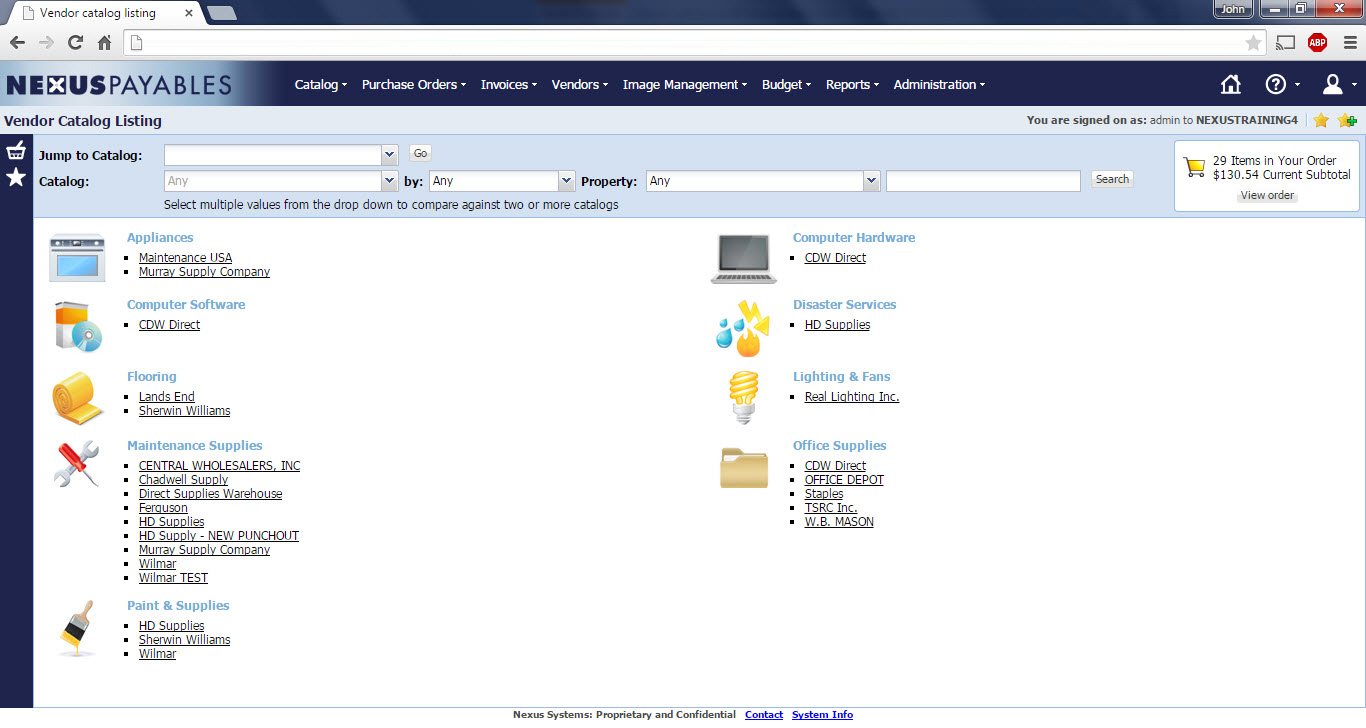The height and width of the screenshot is (728, 1366).
Task: Click the add-to-favorites star with plus icon
Action: [1347, 121]
